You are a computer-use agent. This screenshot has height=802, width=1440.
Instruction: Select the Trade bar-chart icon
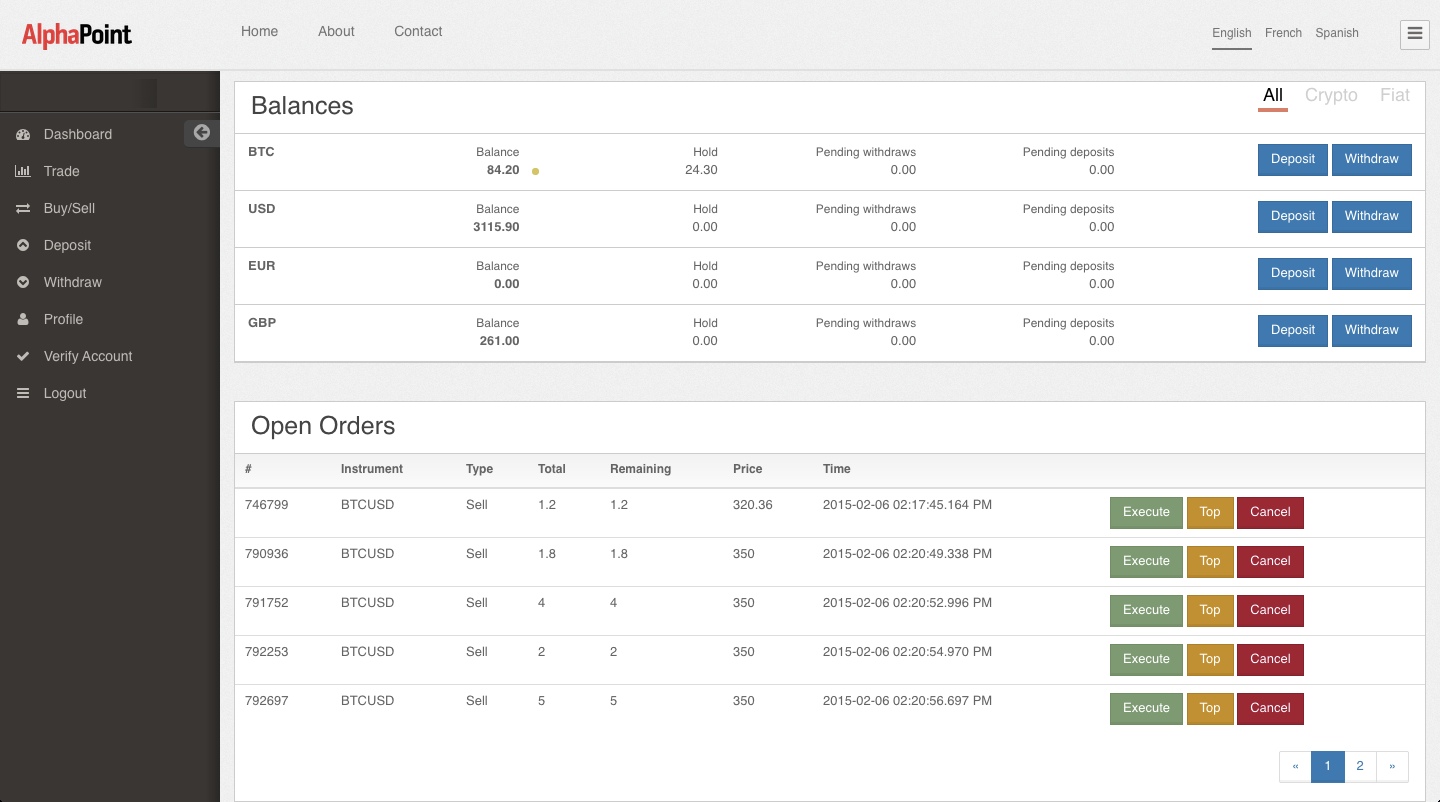coord(23,171)
